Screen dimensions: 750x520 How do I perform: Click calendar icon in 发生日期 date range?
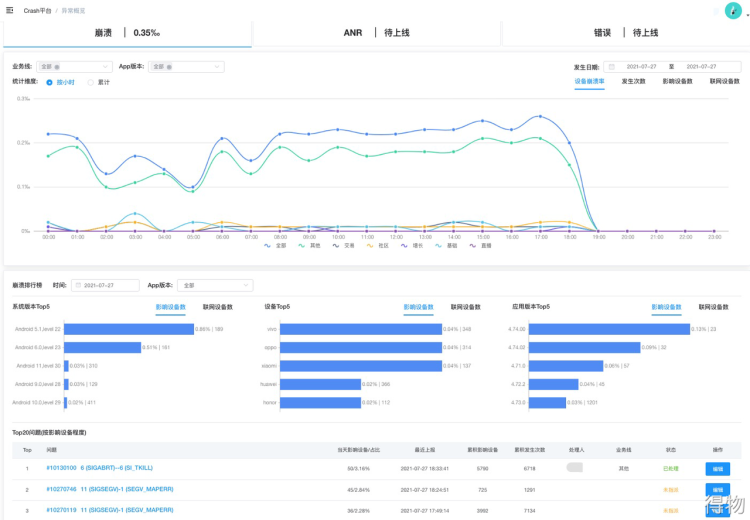pyautogui.click(x=613, y=67)
